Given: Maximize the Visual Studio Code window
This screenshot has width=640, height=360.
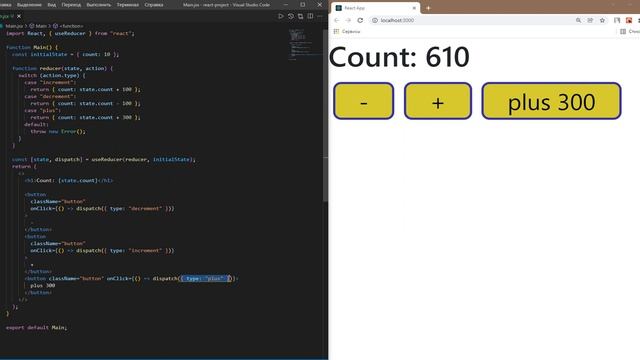Looking at the screenshot, I should point(303,5).
